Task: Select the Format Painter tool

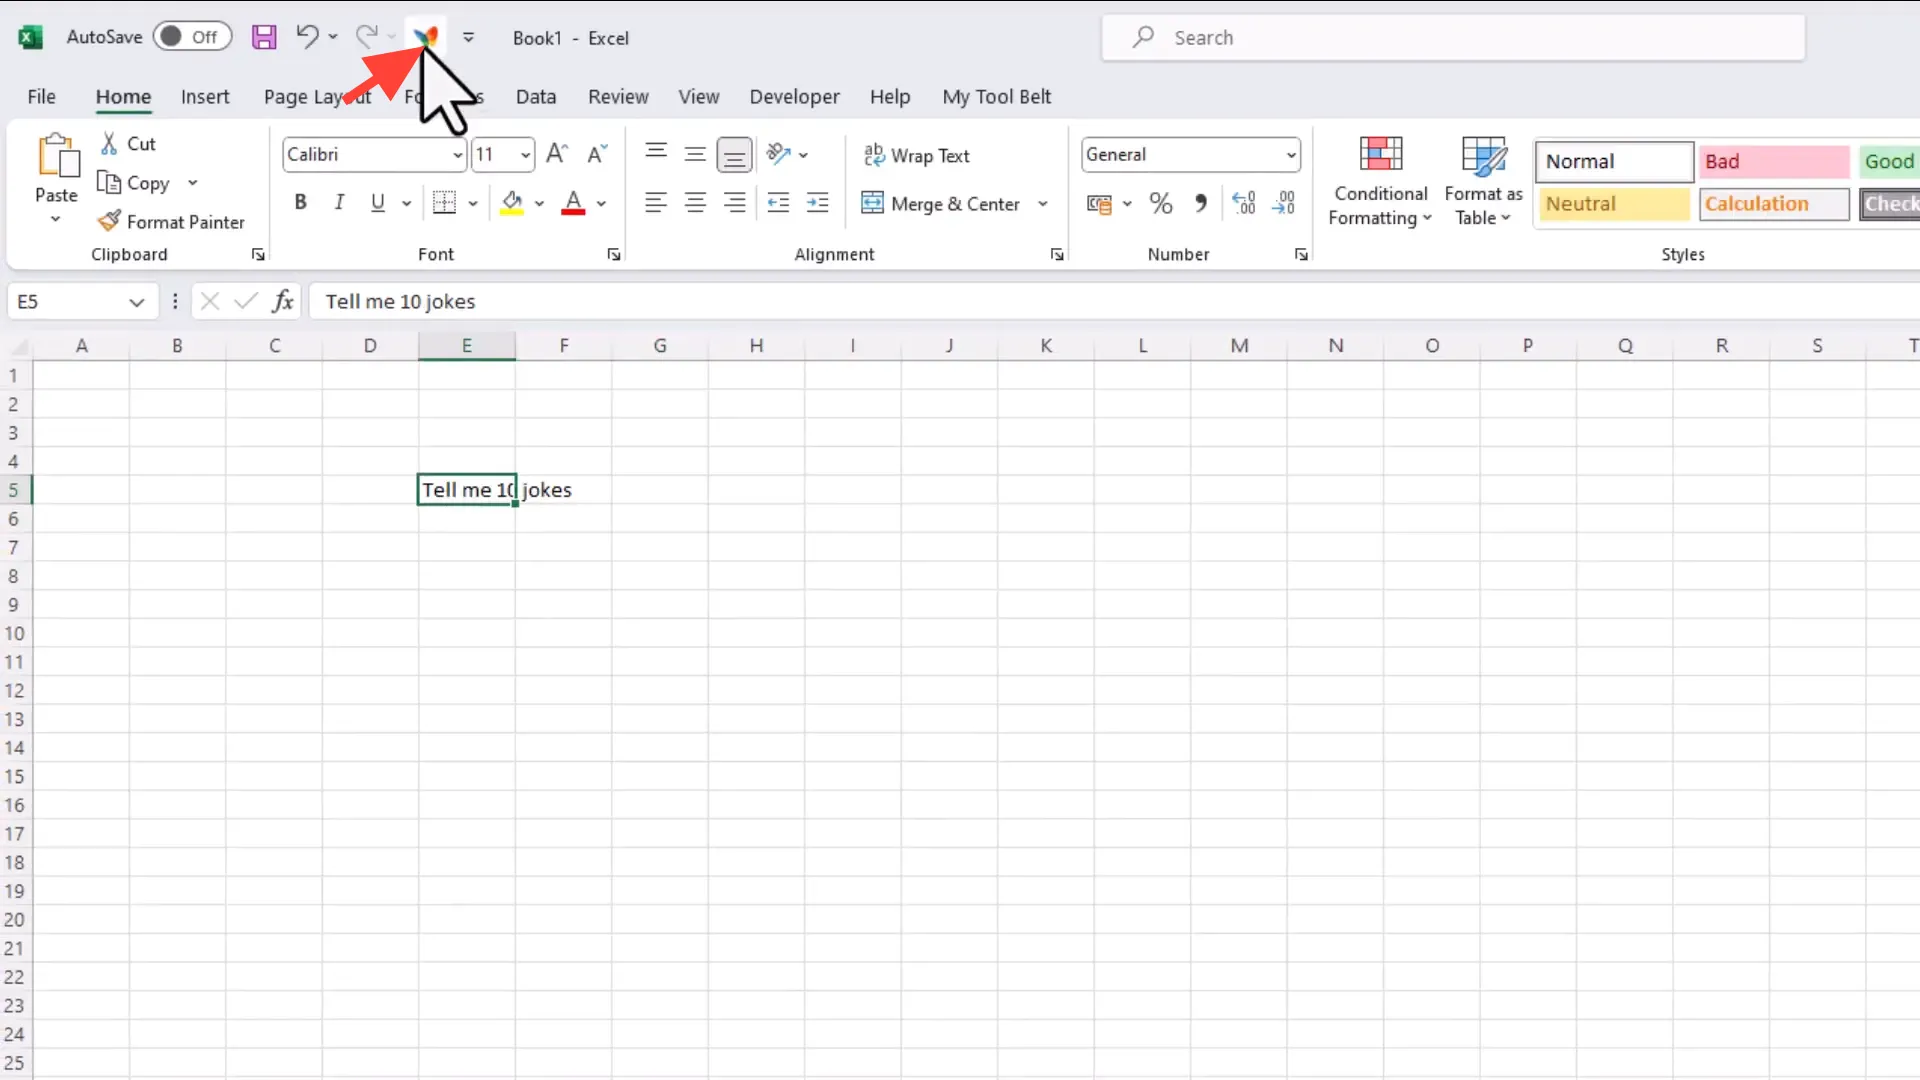Action: coord(171,221)
